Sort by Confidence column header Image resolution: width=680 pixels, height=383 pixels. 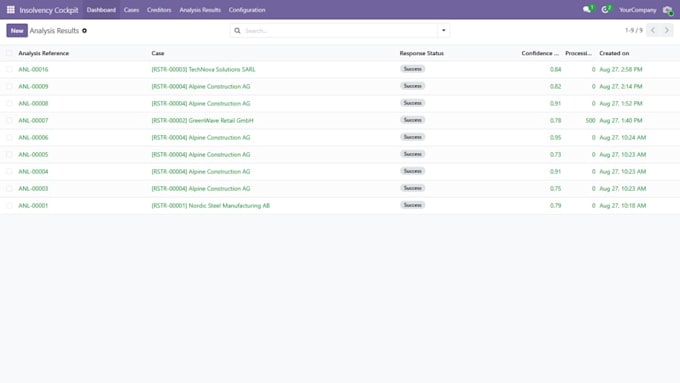[540, 53]
